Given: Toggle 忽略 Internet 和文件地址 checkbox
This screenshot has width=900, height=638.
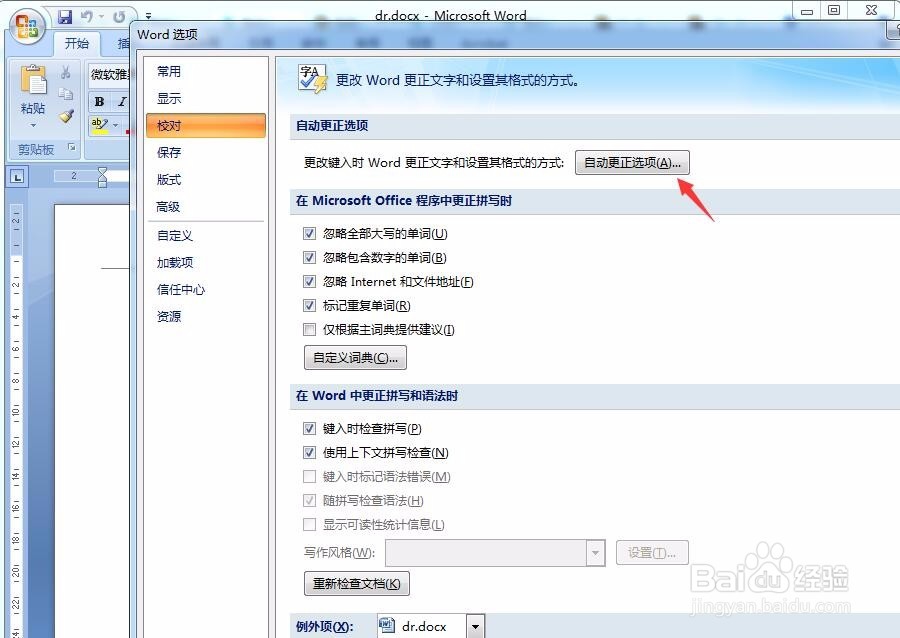Looking at the screenshot, I should (309, 282).
